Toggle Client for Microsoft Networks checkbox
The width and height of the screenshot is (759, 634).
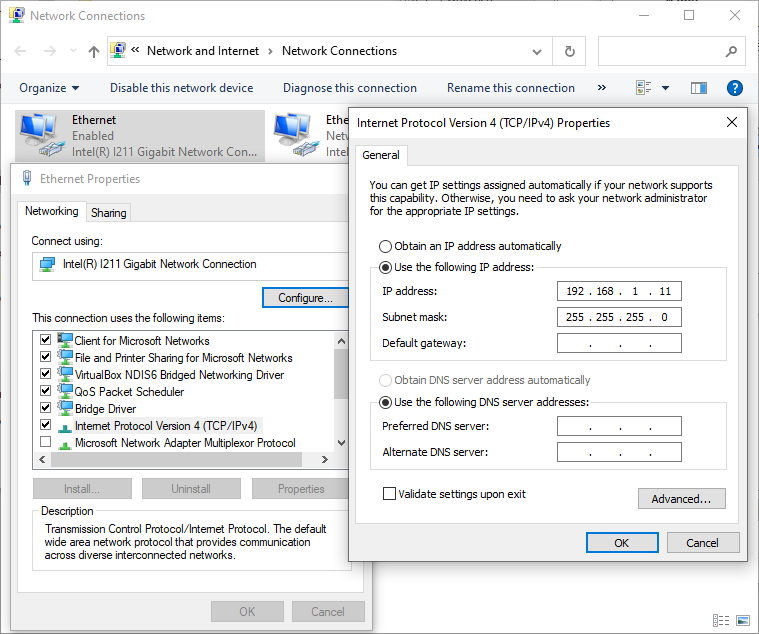(46, 340)
